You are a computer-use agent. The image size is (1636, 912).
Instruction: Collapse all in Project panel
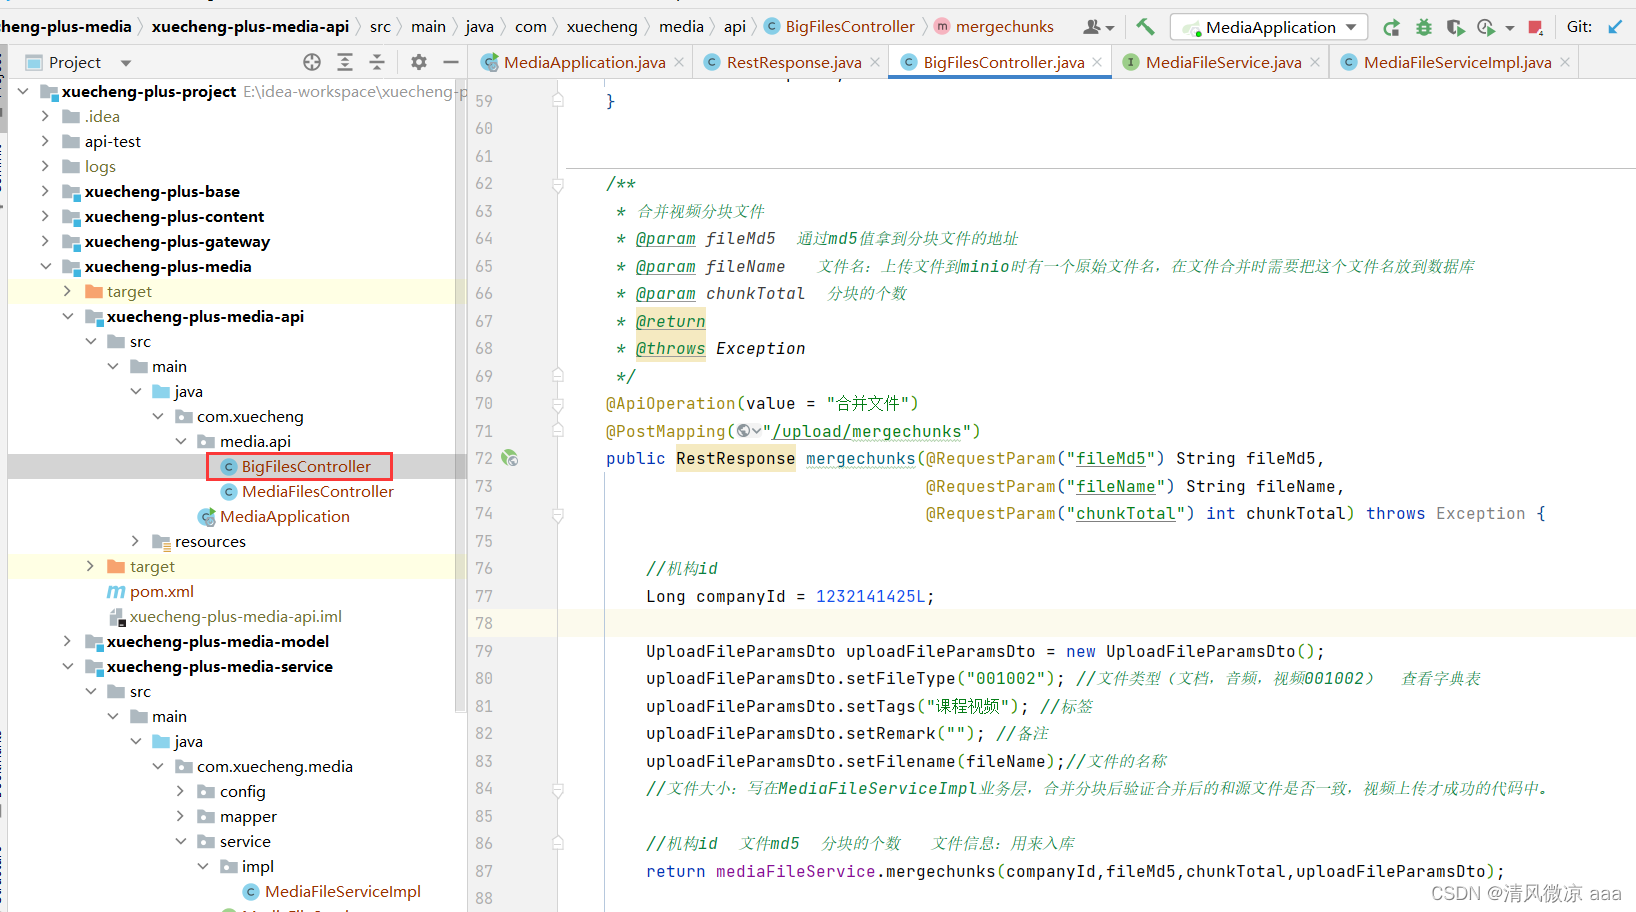pos(377,62)
